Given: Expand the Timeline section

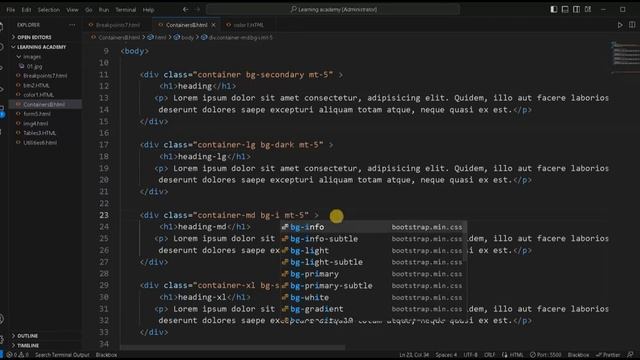Looking at the screenshot, I should 28,345.
